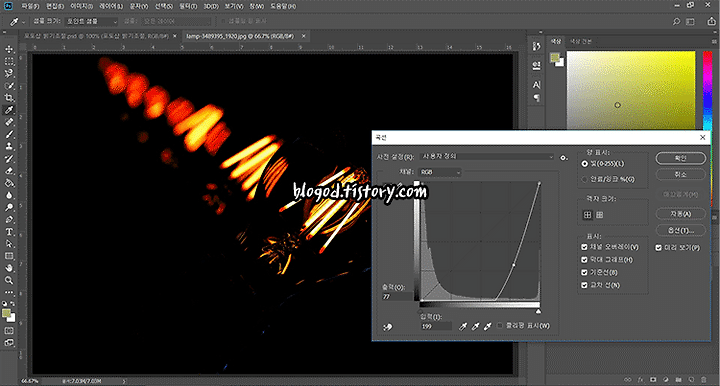
Task: Open the Curves preset options gear
Action: (x=563, y=157)
